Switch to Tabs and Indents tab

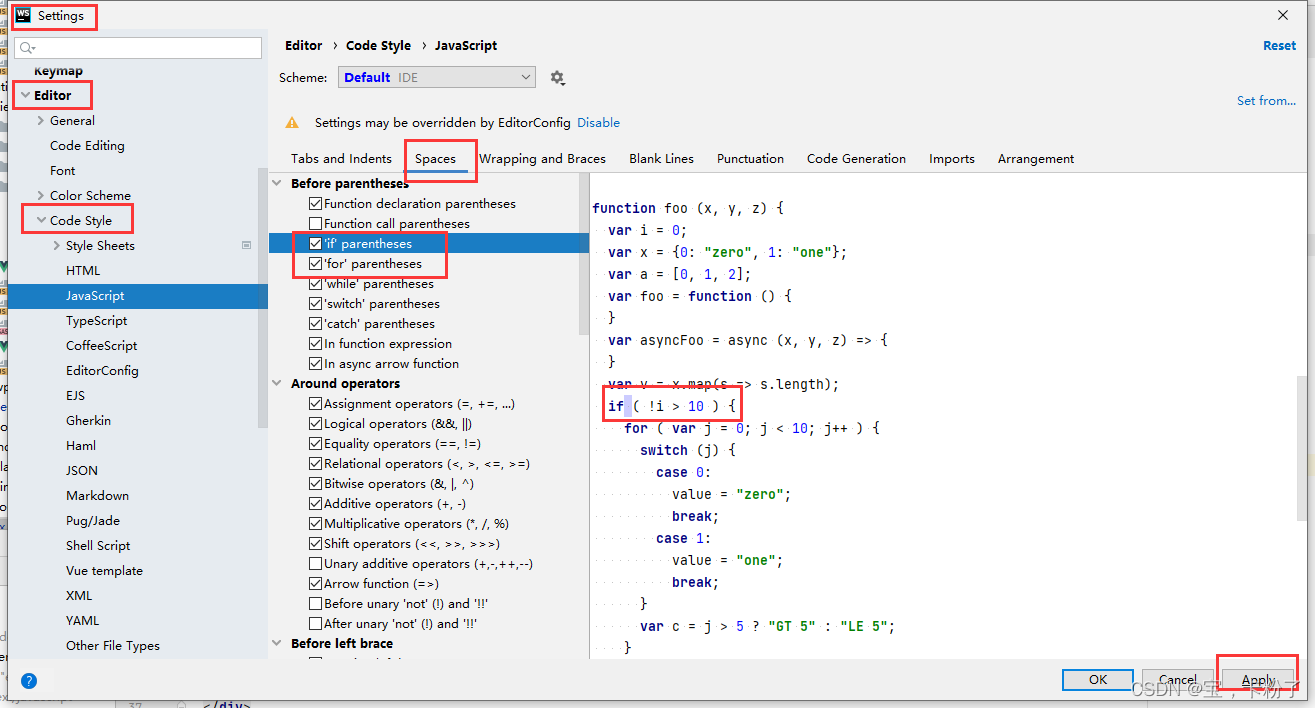(x=341, y=159)
